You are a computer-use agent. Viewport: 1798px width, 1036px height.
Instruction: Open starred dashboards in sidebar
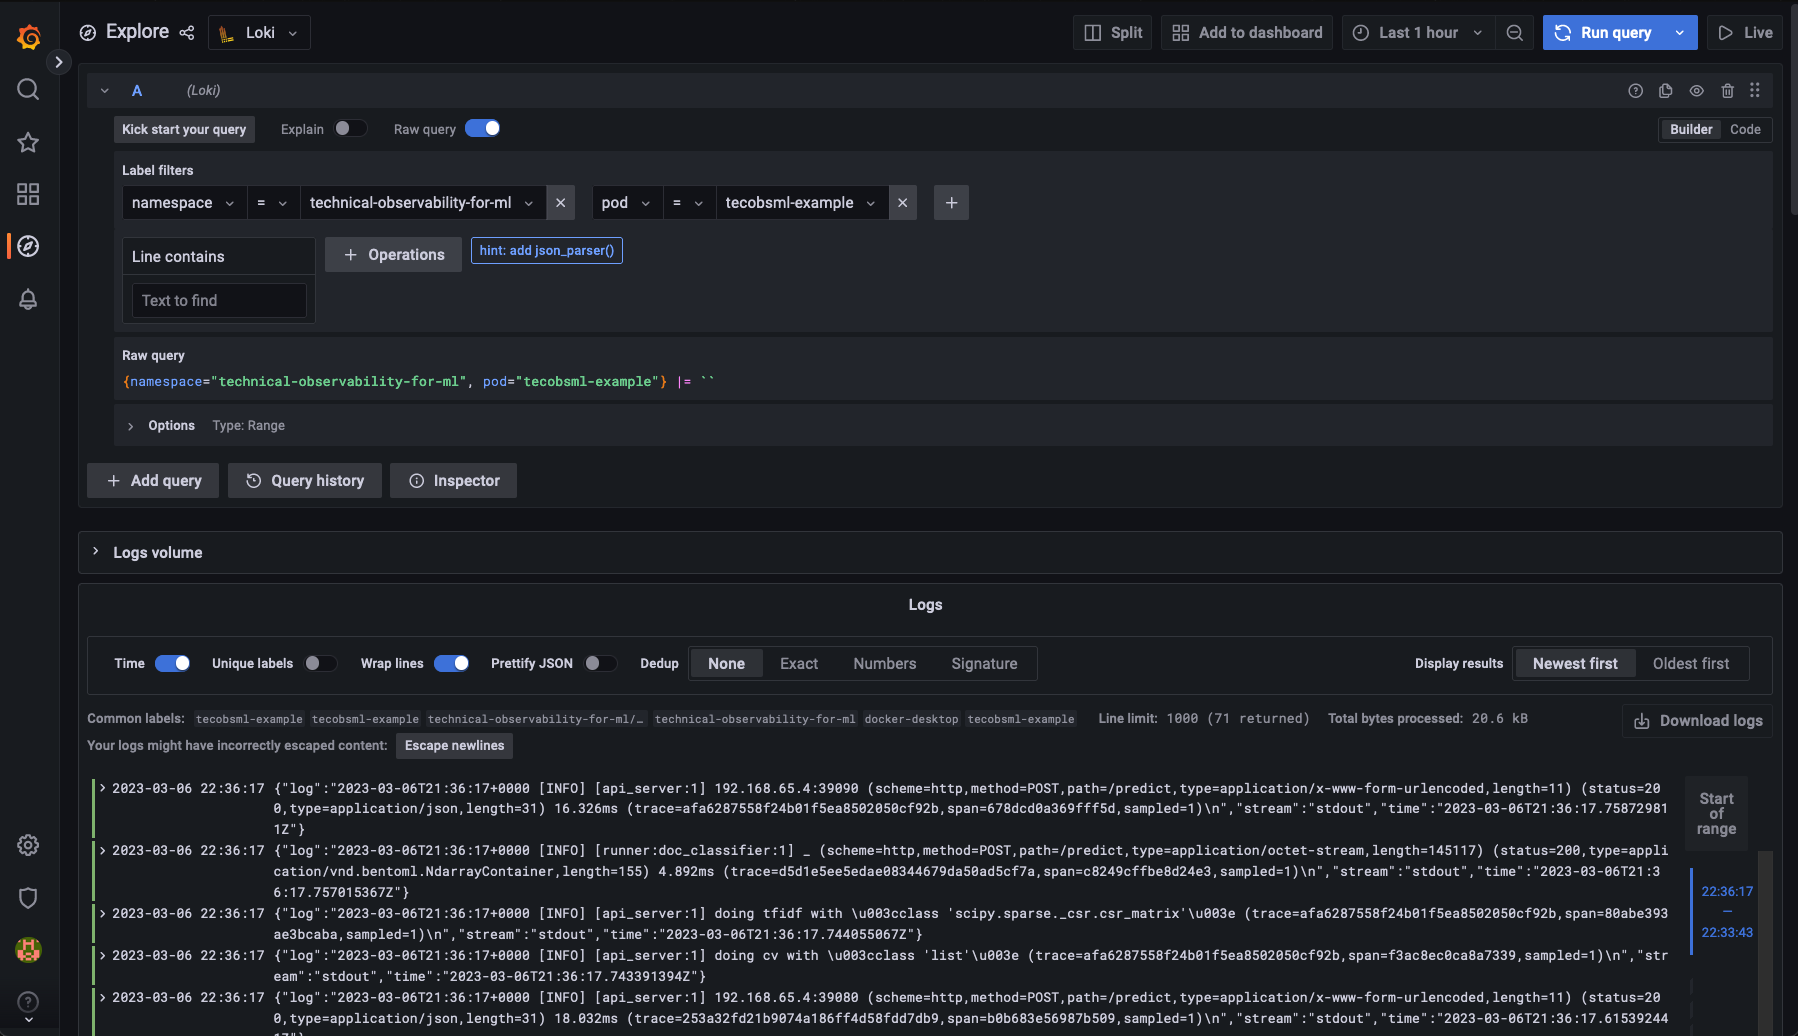click(x=28, y=142)
